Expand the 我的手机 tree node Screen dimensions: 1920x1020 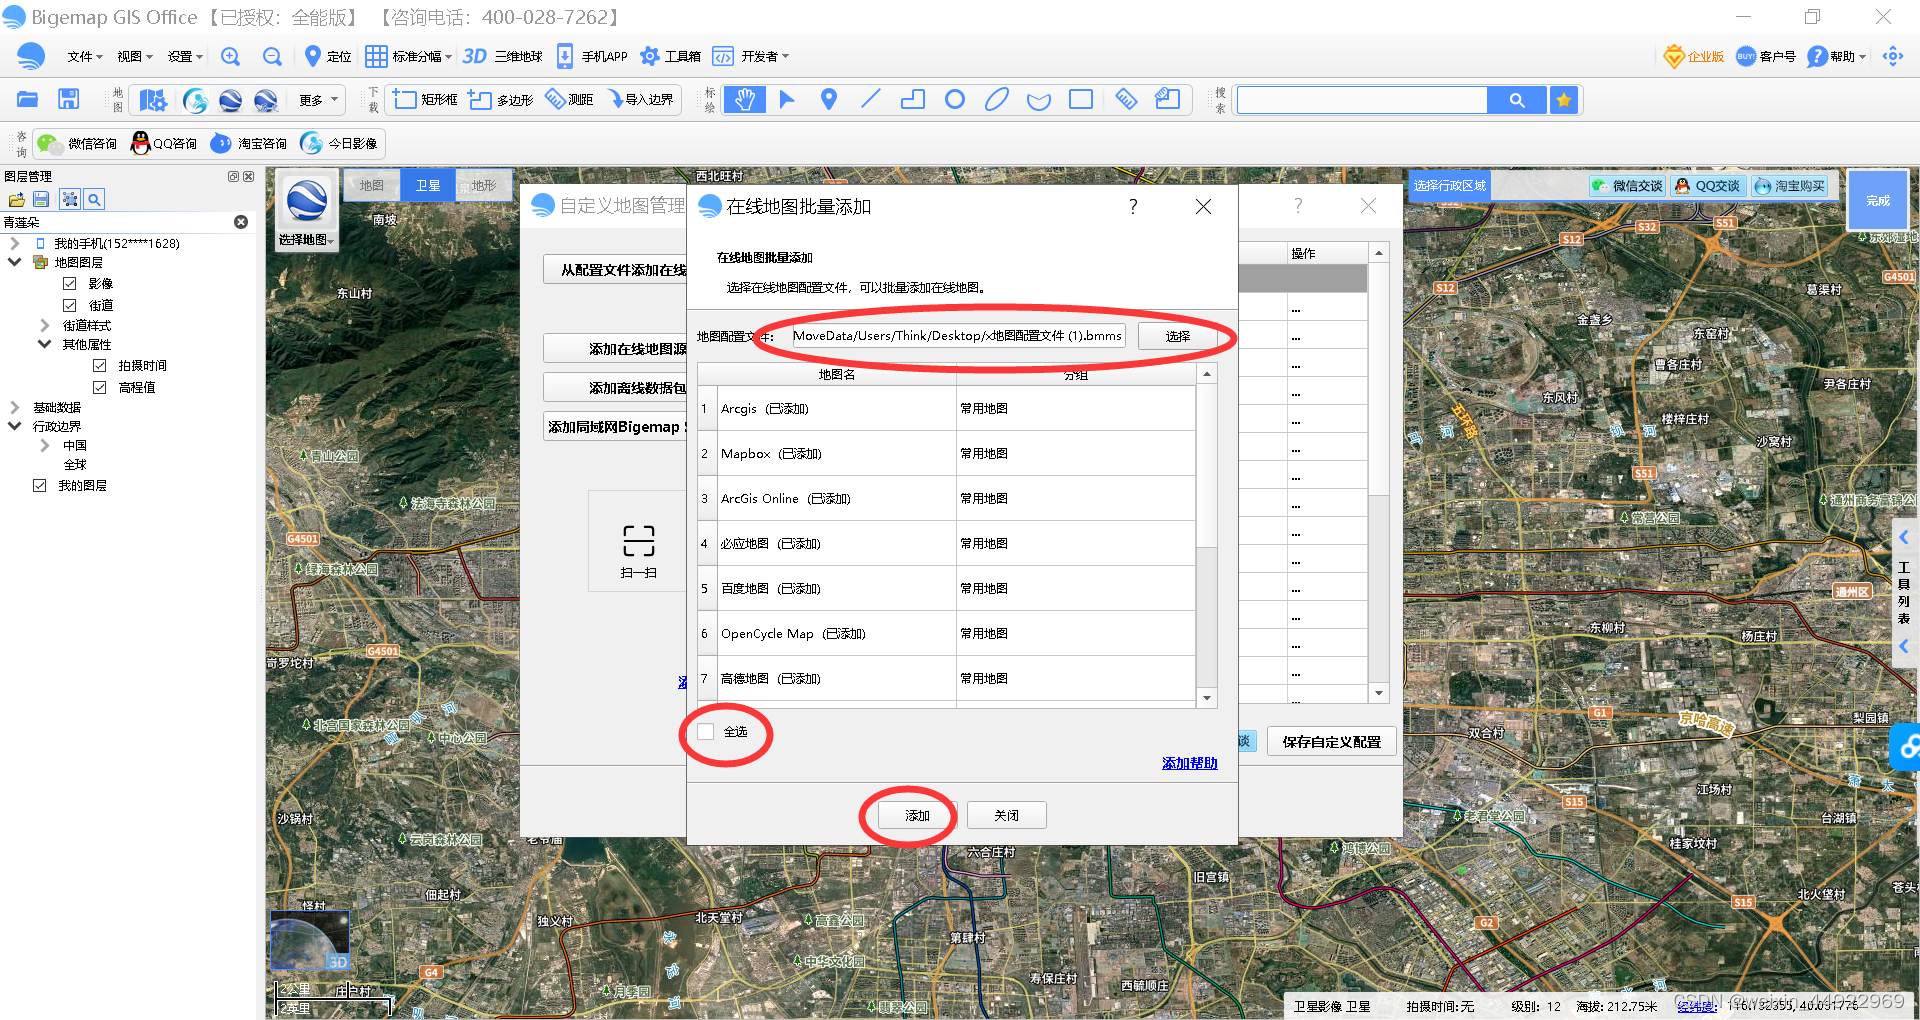15,243
